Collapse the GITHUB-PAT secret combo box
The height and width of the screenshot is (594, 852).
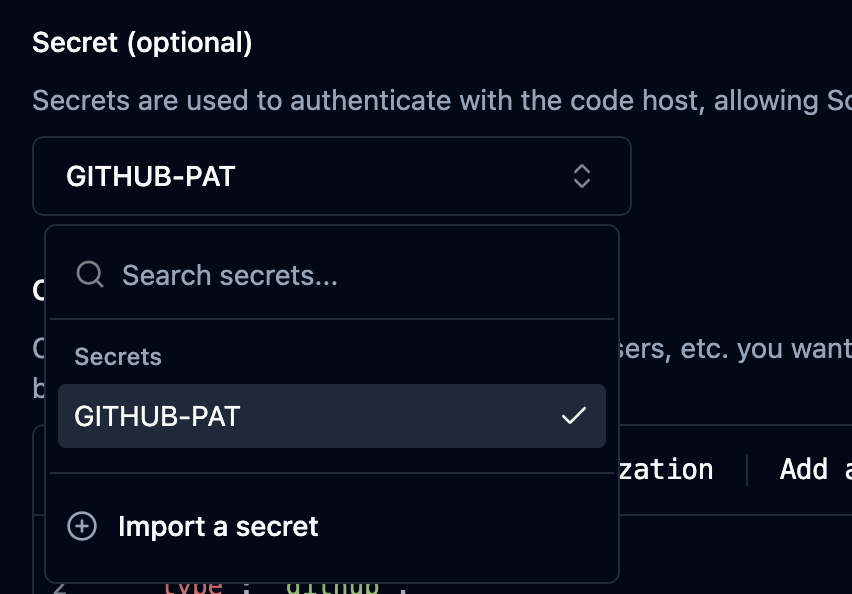coord(331,177)
